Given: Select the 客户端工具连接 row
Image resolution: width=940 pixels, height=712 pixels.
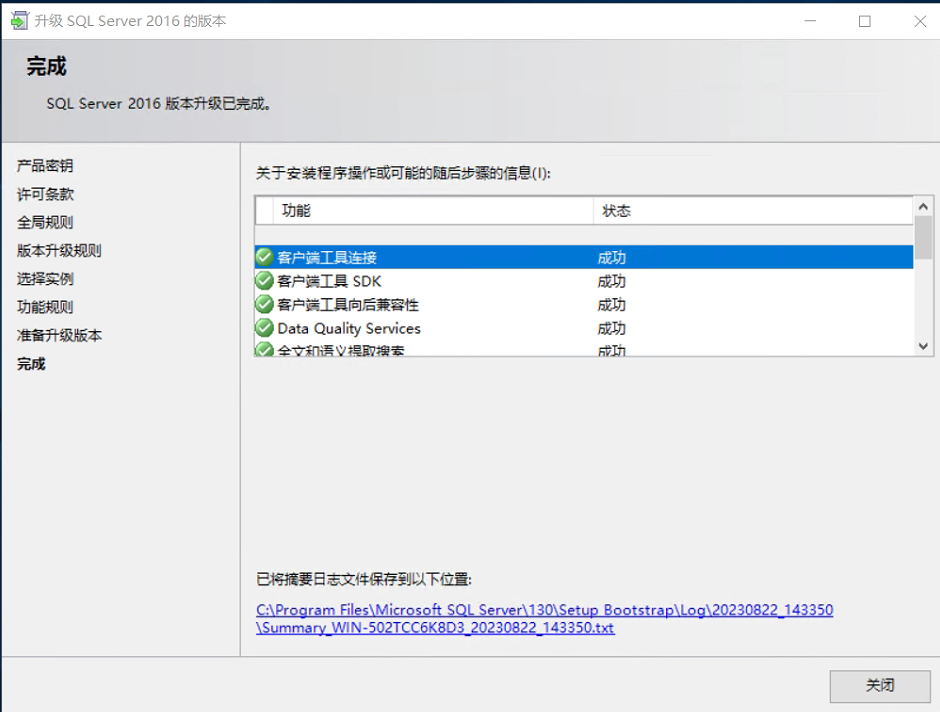Looking at the screenshot, I should pyautogui.click(x=584, y=257).
